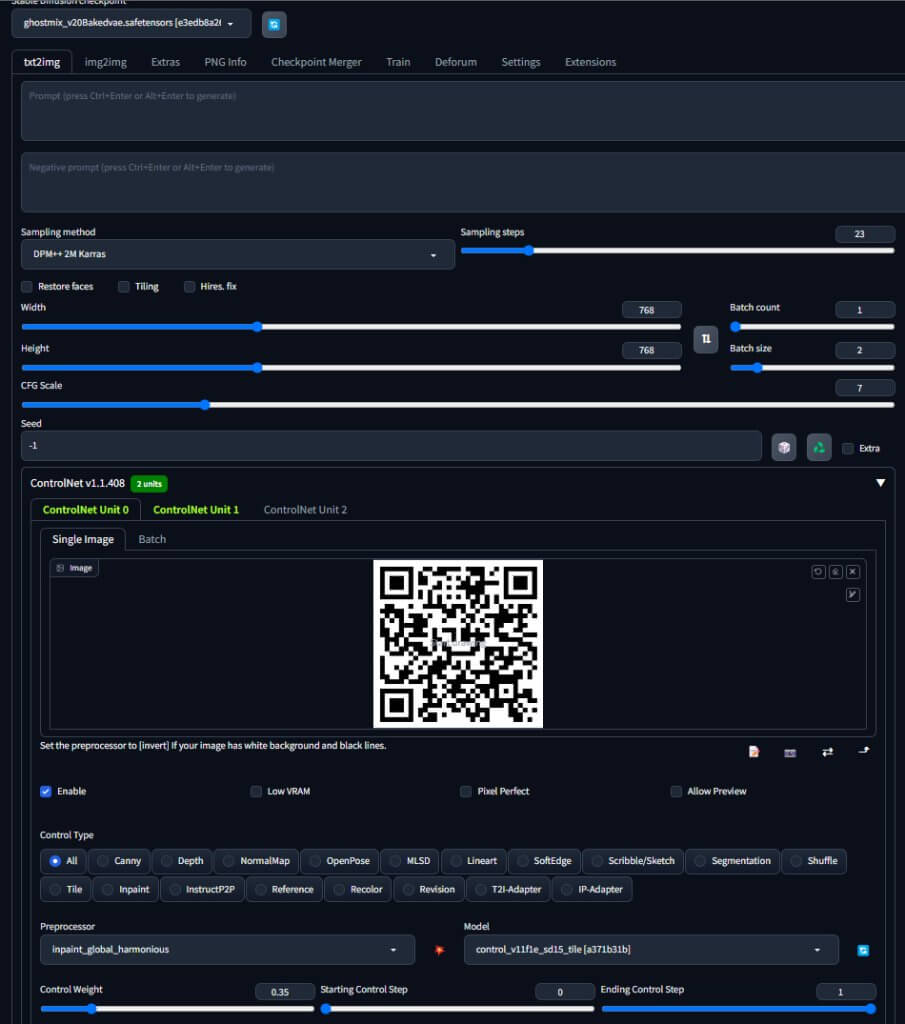Enable webcam input for ControlNet
This screenshot has height=1024, width=905.
pos(789,752)
